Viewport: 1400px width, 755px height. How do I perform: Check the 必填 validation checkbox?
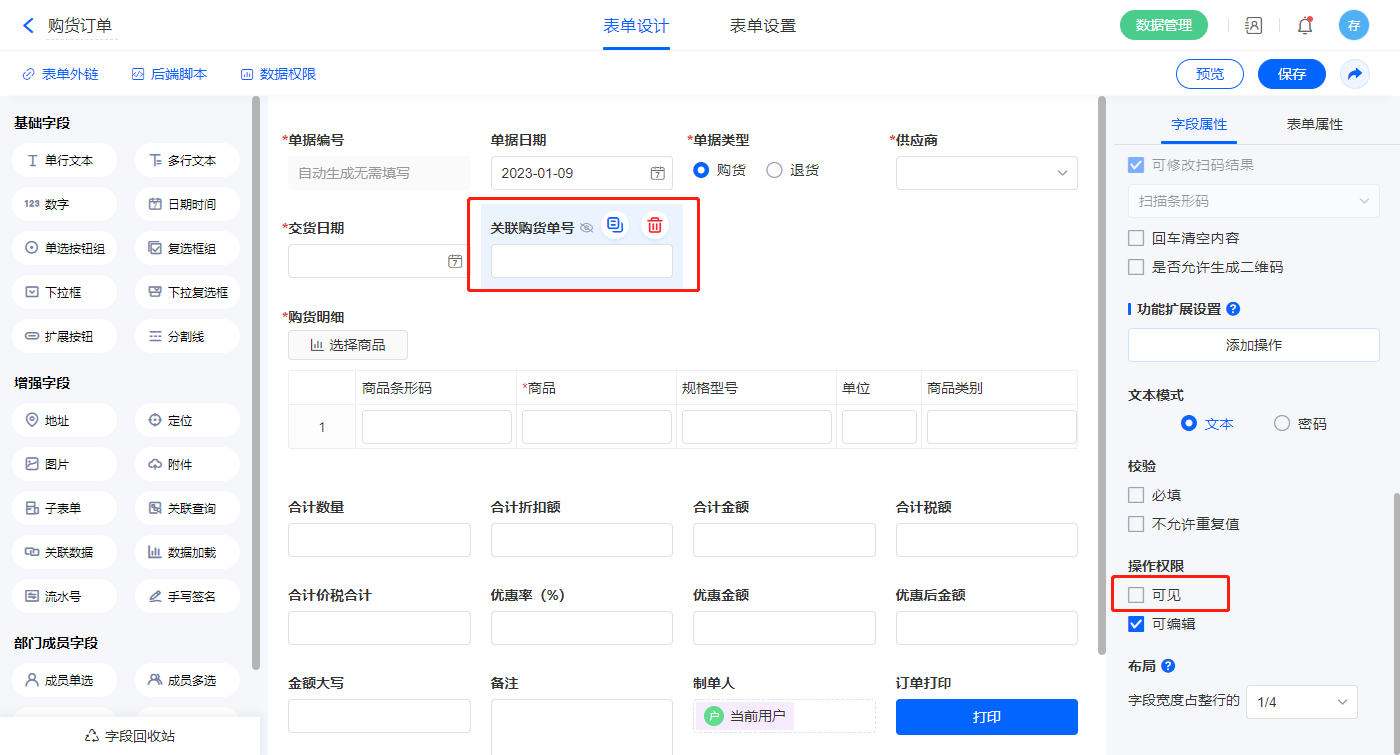pos(1136,495)
